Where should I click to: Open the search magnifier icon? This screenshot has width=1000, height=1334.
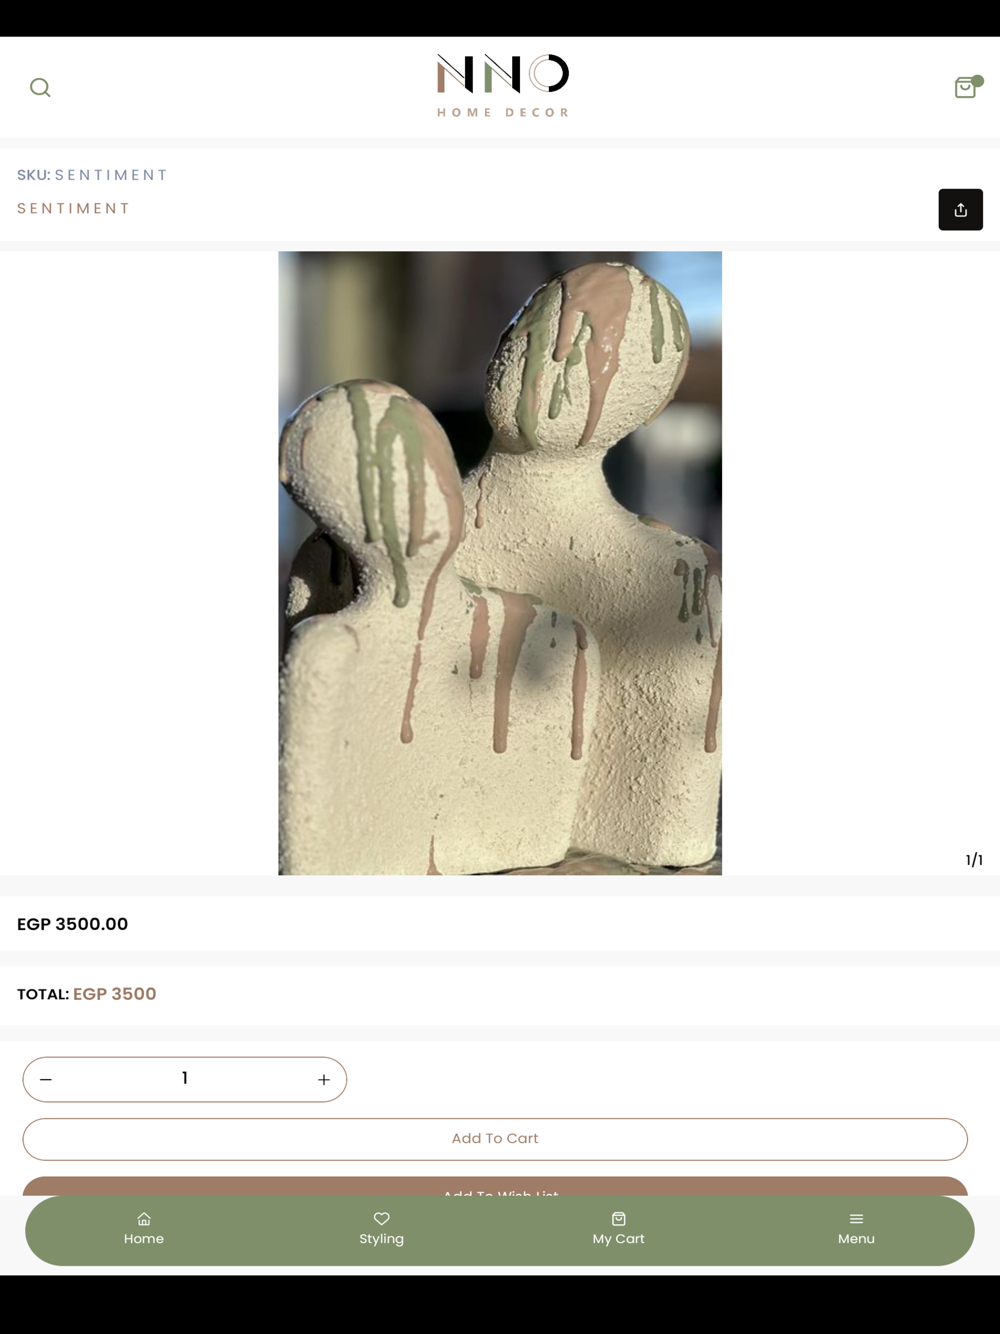pyautogui.click(x=40, y=88)
